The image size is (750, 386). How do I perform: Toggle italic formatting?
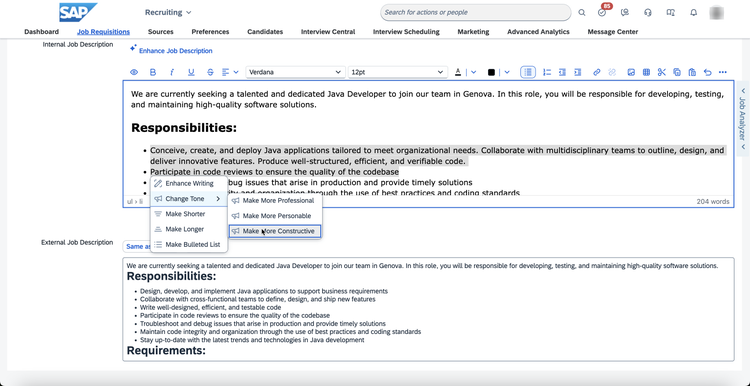(x=172, y=72)
